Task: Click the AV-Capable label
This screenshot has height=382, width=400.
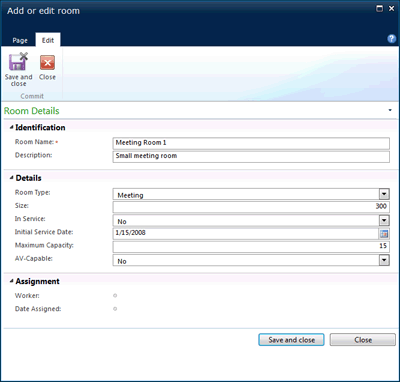Action: coord(34,259)
